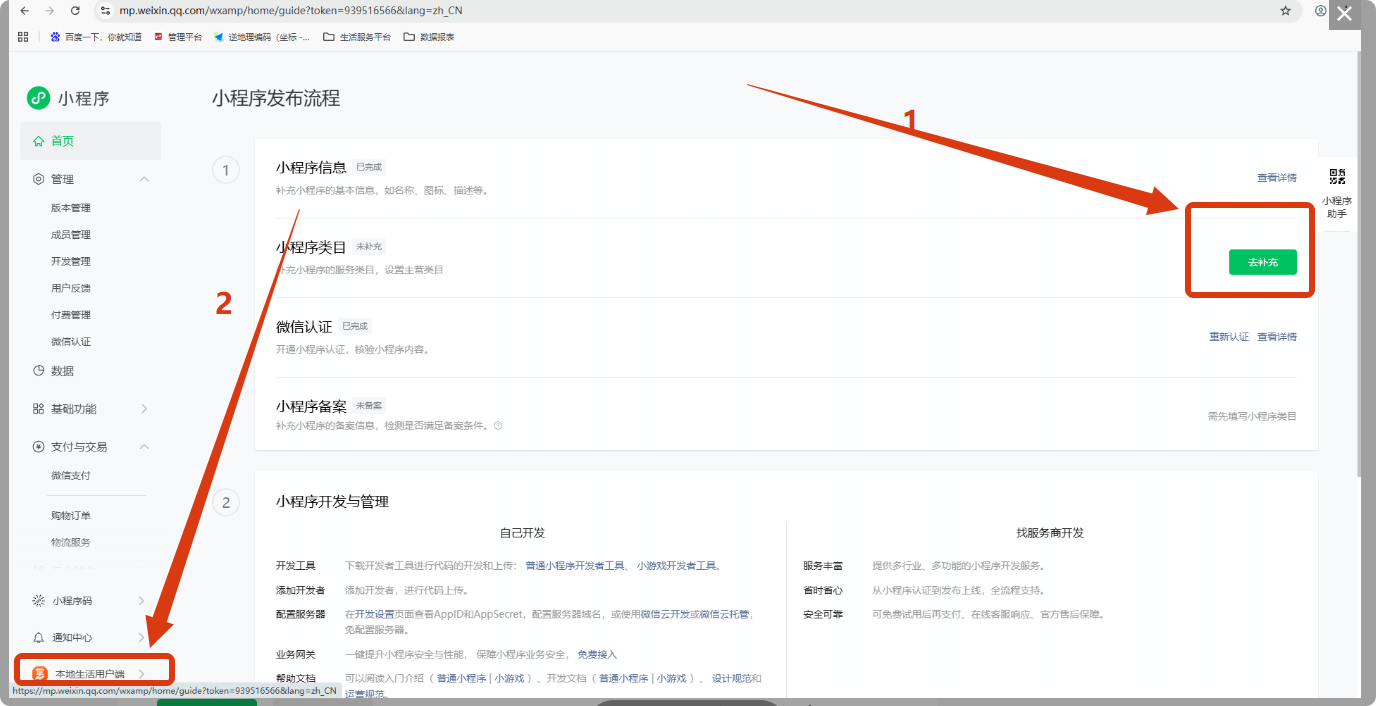Image resolution: width=1376 pixels, height=706 pixels.
Task: Expand the 小程序码 menu item
Action: 142,600
